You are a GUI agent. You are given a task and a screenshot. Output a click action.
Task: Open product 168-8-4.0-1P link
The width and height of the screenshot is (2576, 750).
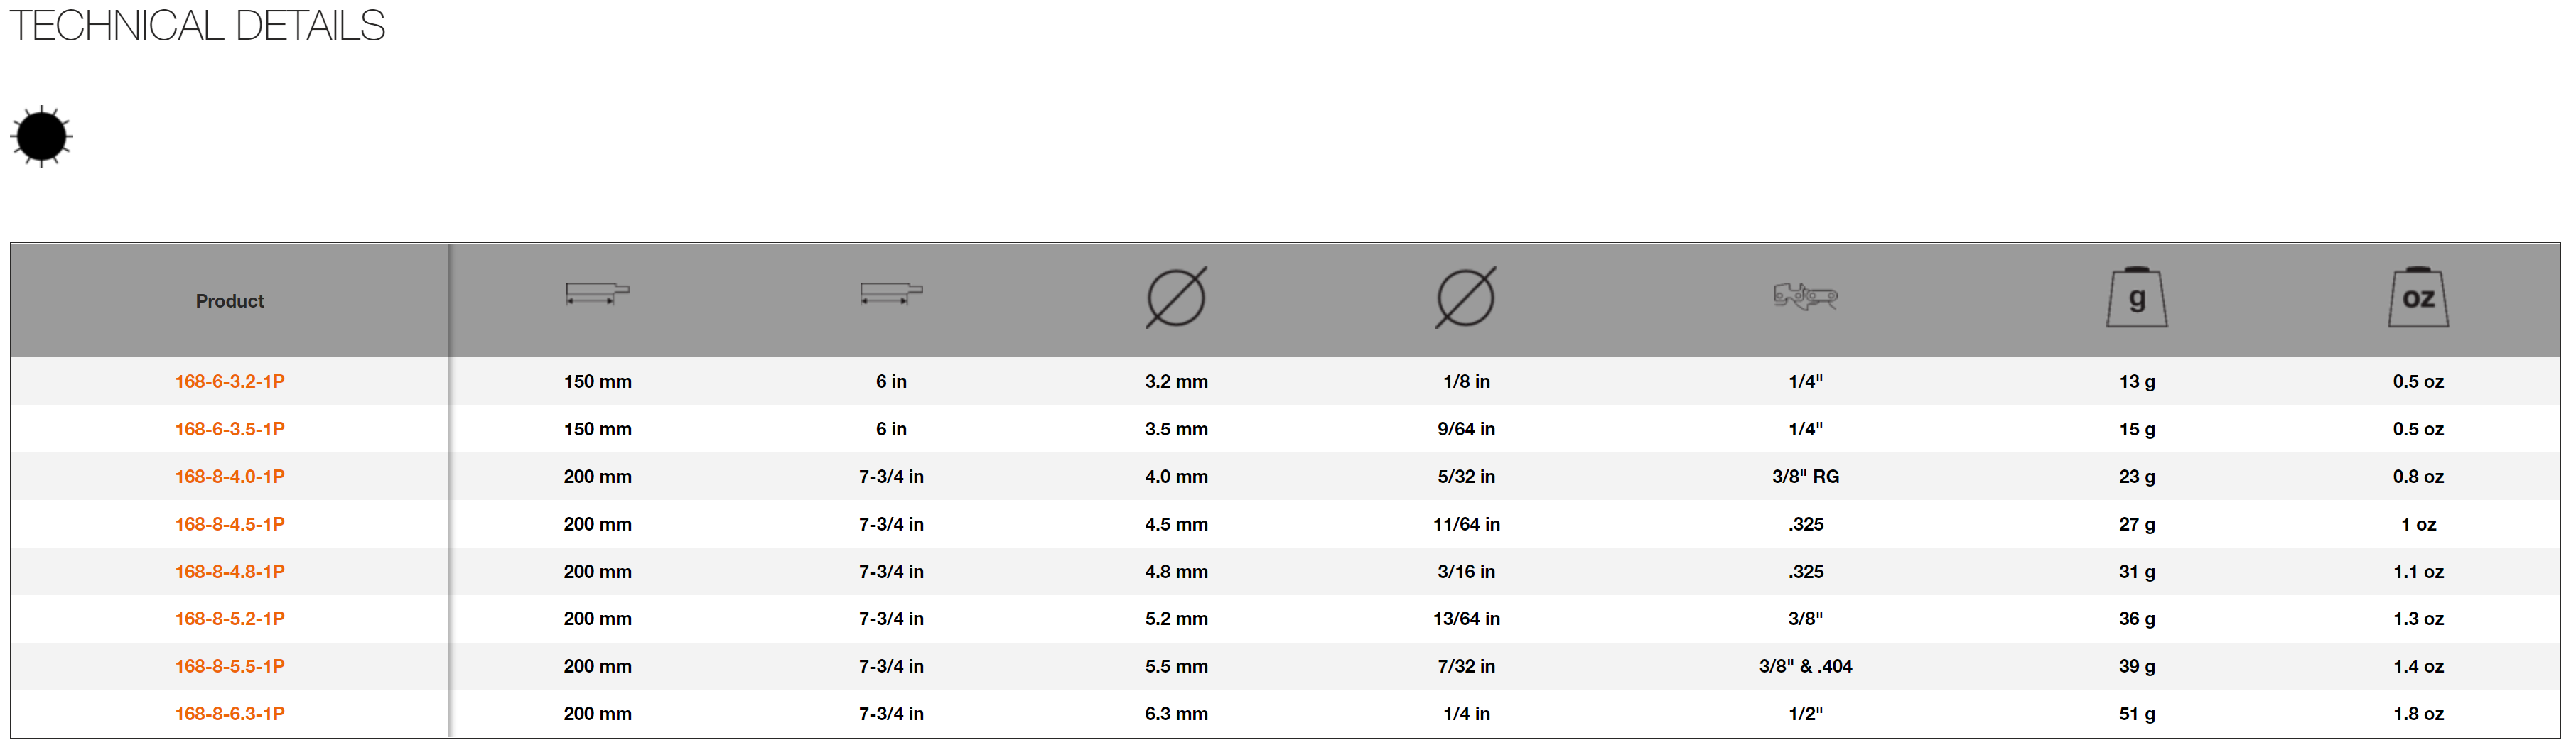tap(230, 477)
